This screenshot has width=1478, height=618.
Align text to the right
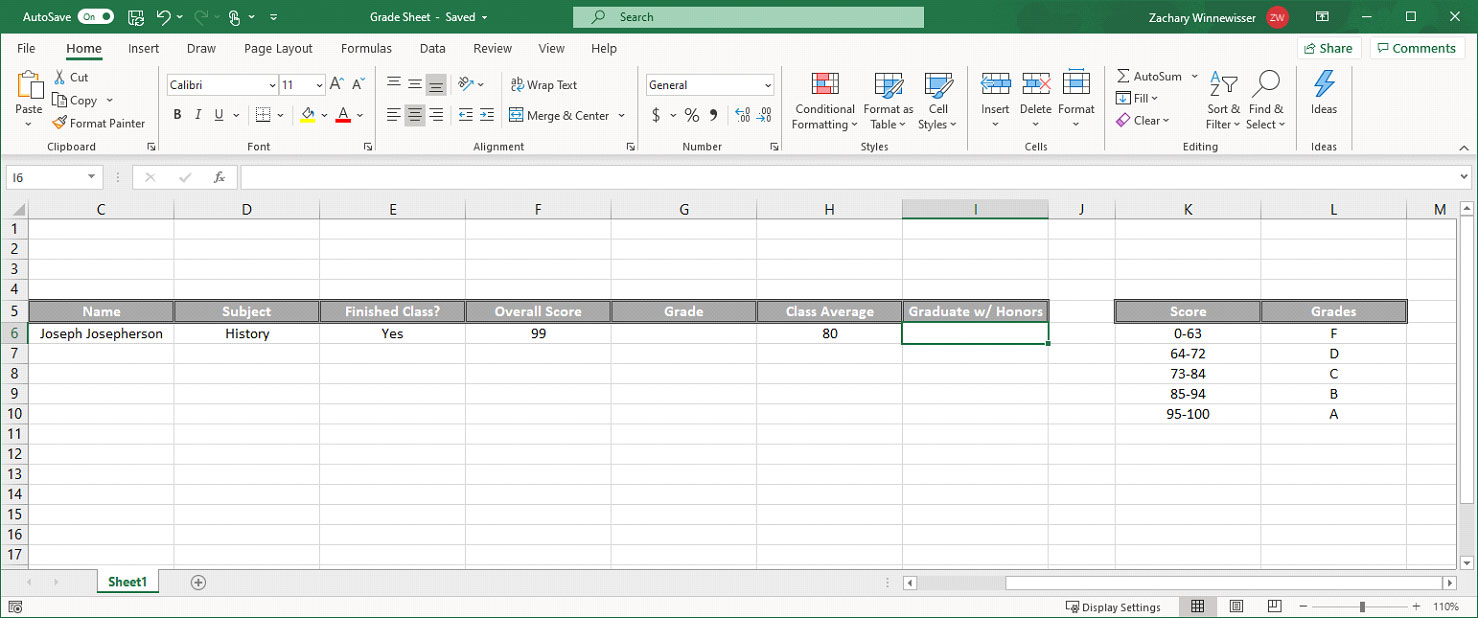[x=436, y=115]
